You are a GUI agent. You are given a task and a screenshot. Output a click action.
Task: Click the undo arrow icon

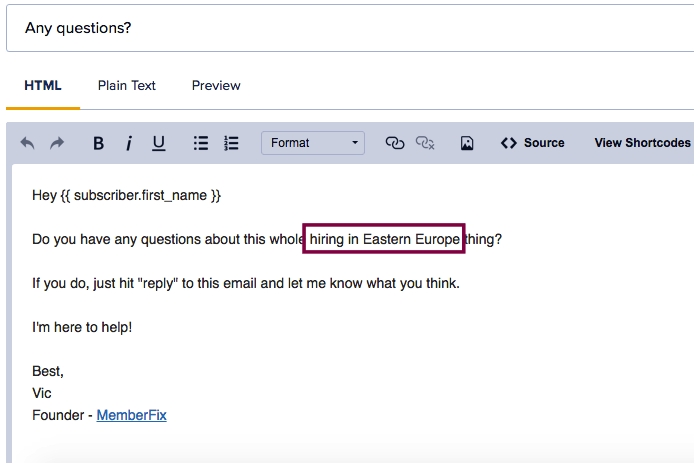click(x=27, y=143)
